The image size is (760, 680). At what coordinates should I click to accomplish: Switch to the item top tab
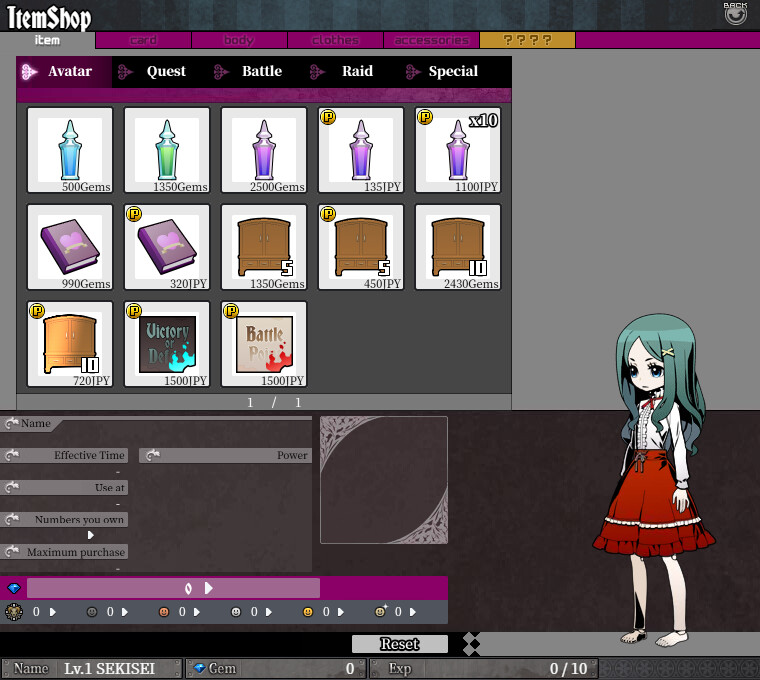point(48,40)
